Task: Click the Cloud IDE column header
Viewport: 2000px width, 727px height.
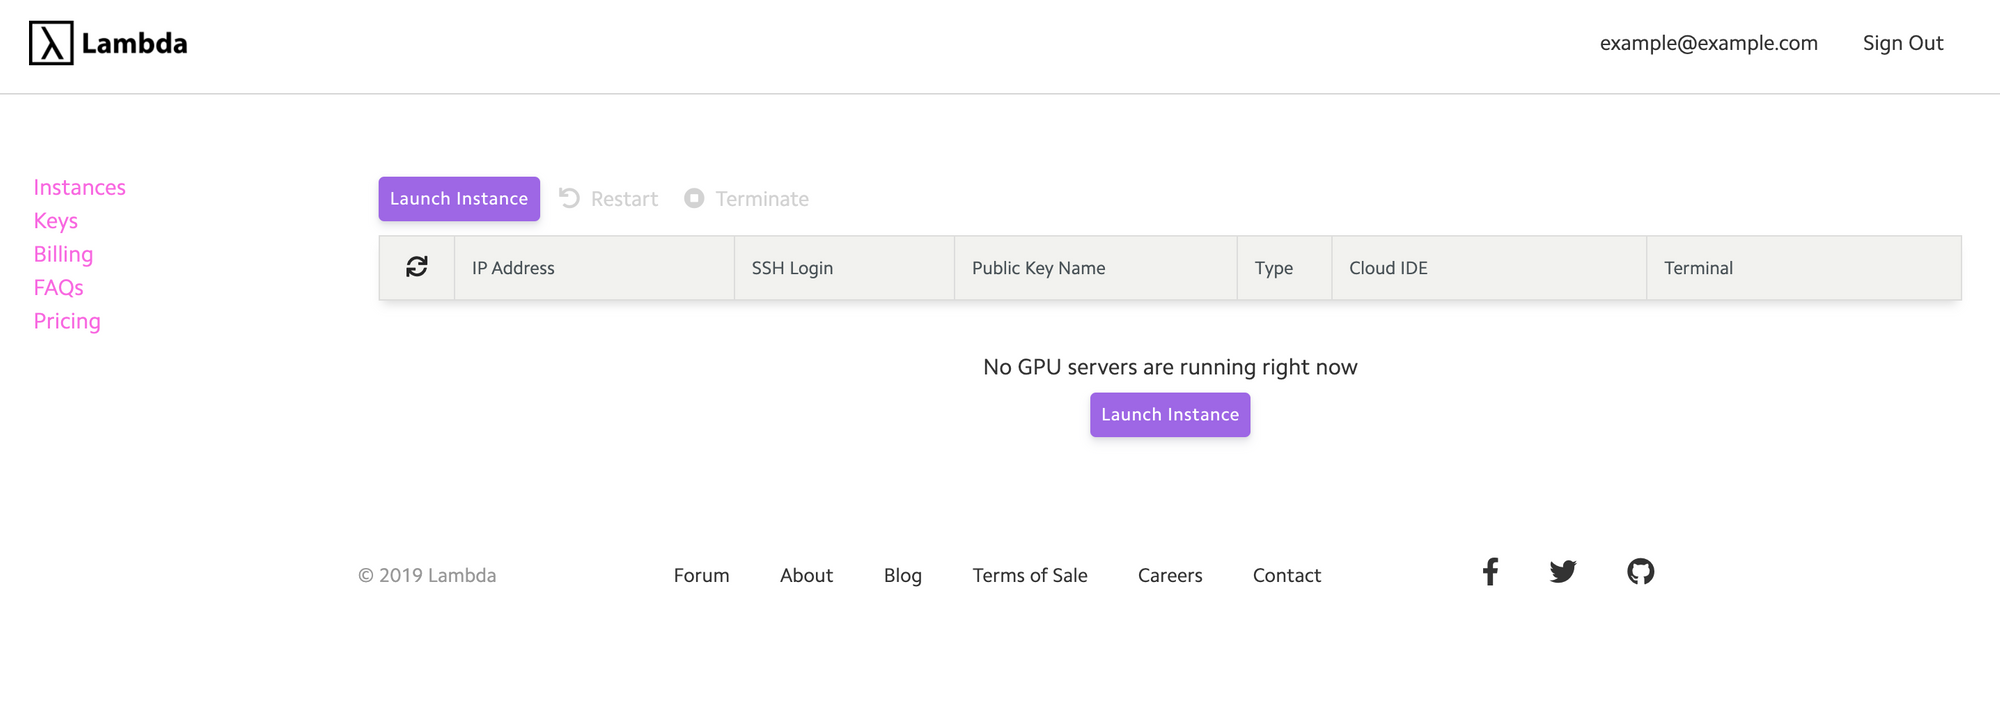Action: pos(1489,268)
